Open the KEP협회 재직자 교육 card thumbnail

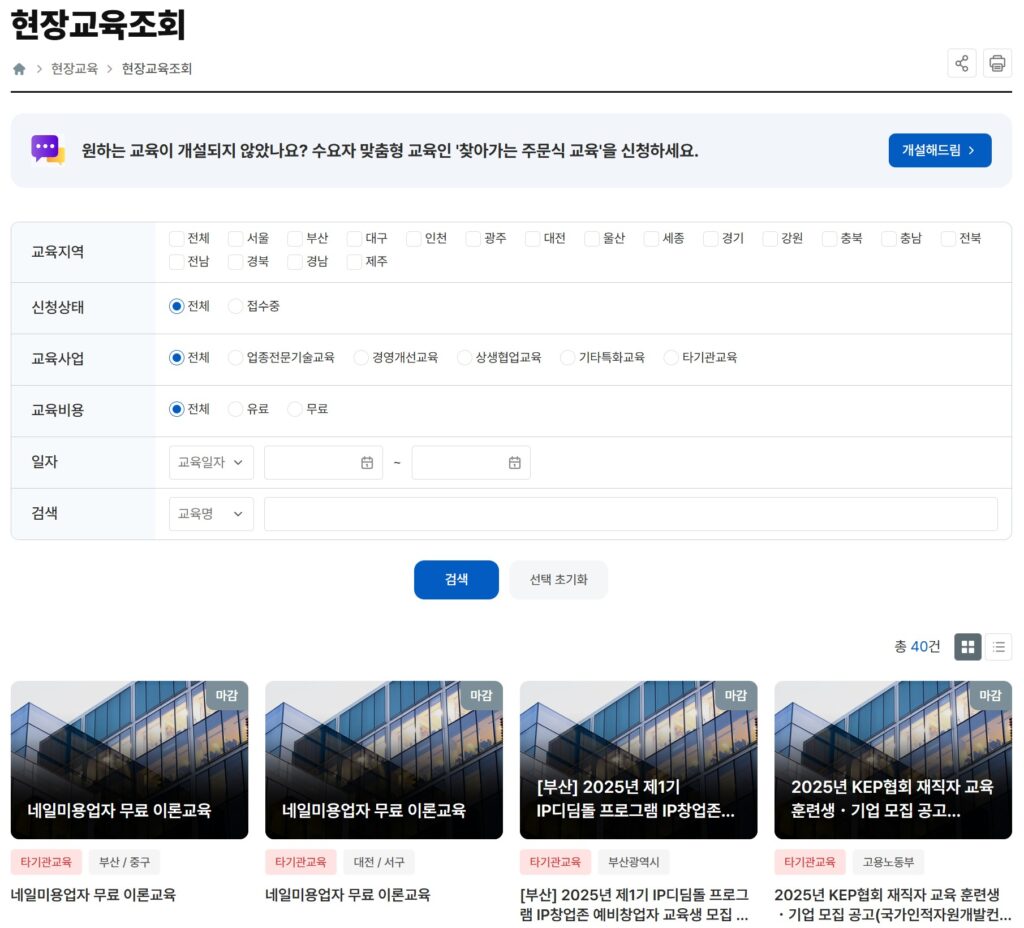tap(893, 760)
